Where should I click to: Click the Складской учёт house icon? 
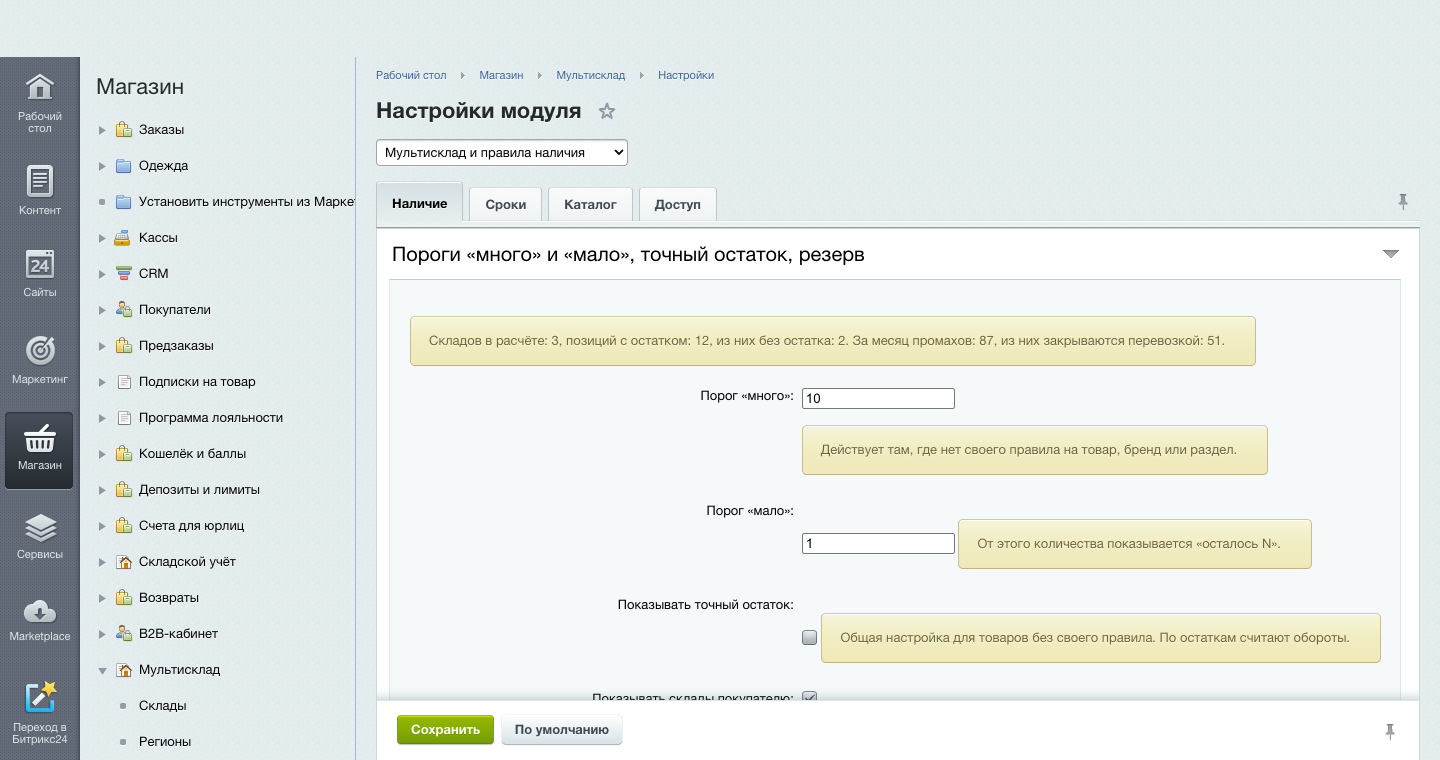pyautogui.click(x=123, y=562)
